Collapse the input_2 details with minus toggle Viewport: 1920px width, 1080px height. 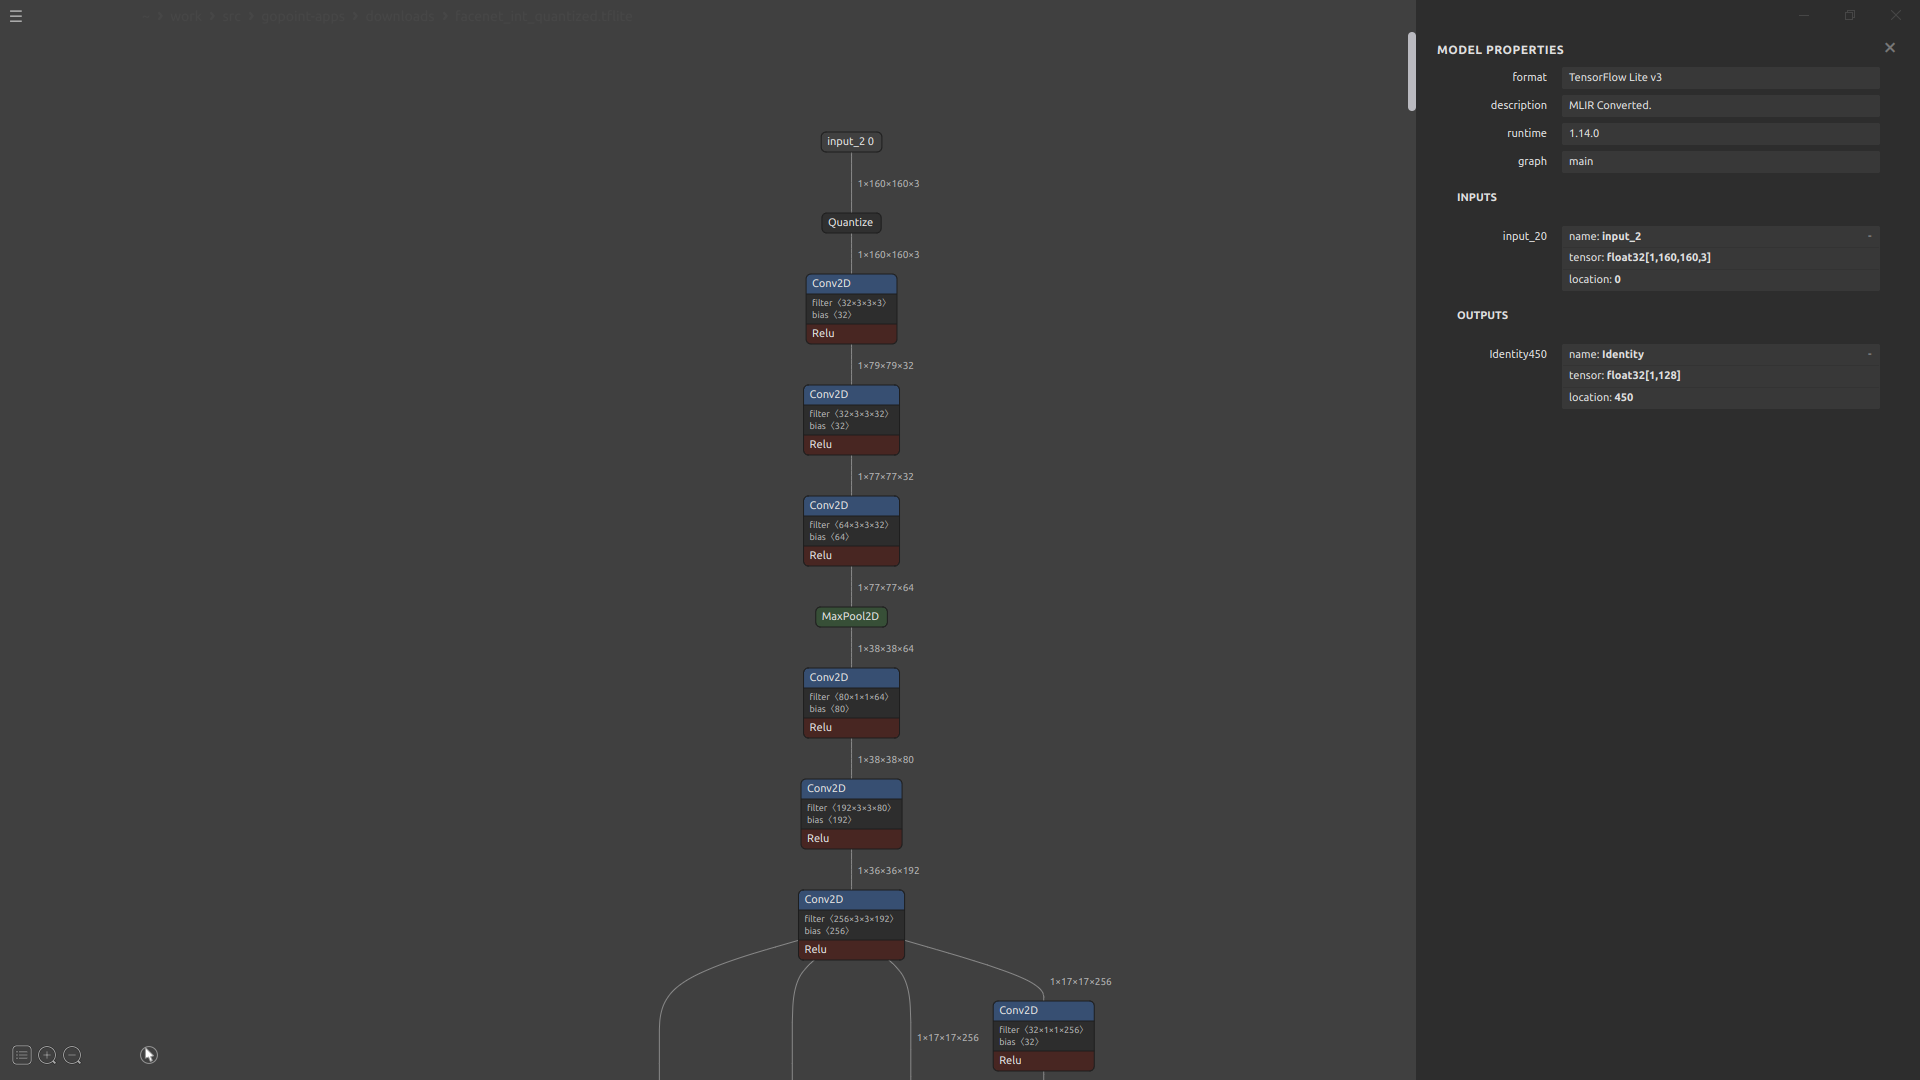point(1869,236)
